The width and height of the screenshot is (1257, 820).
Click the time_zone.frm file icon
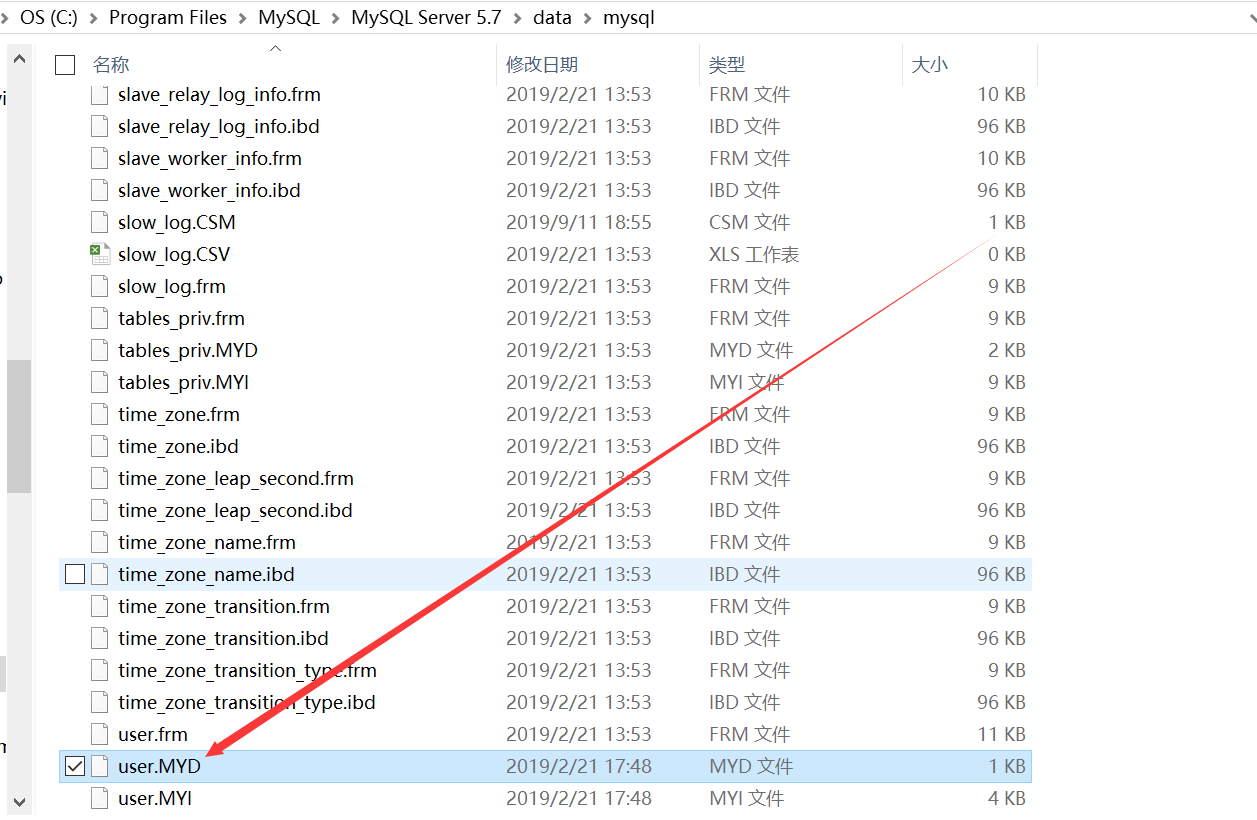[99, 415]
